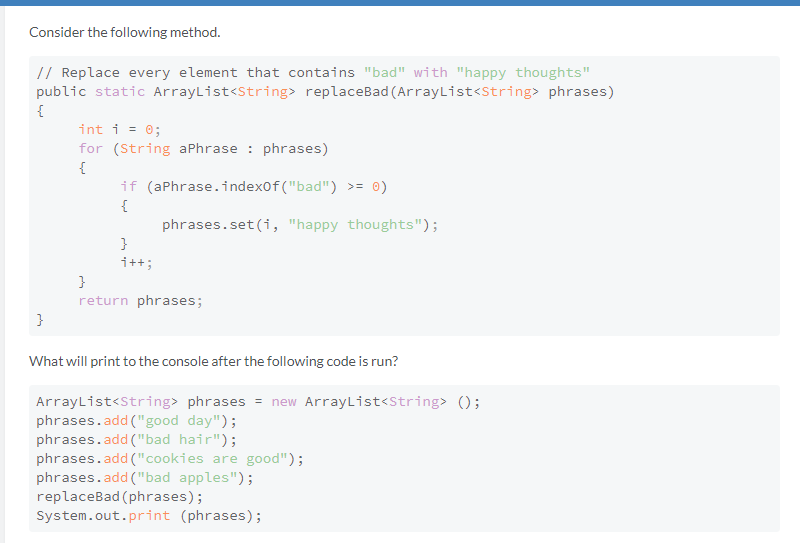Click the replaceBad(phrases); call line

tap(119, 497)
